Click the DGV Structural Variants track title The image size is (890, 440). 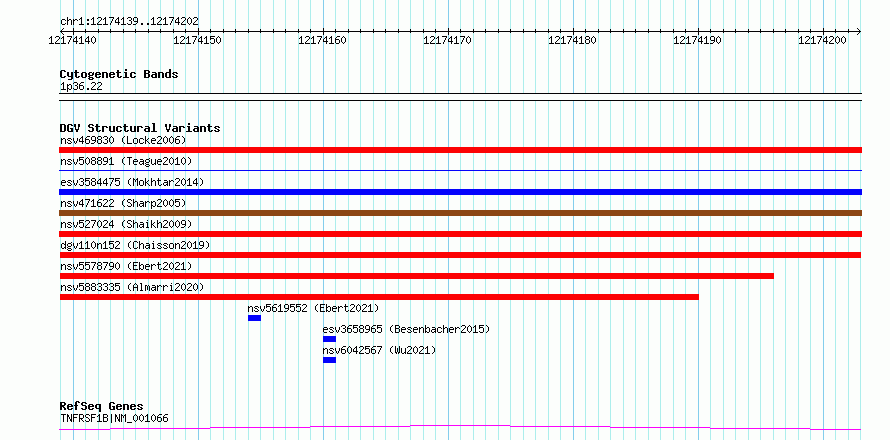coord(140,128)
